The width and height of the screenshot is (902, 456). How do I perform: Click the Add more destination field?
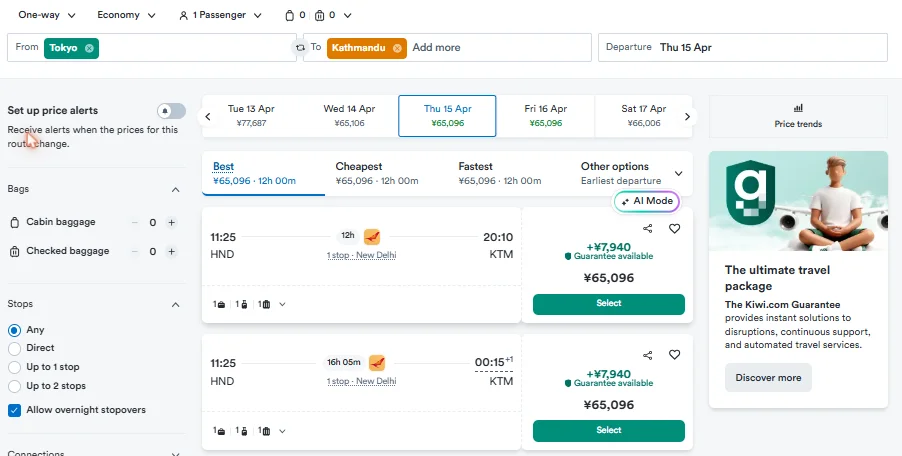436,48
